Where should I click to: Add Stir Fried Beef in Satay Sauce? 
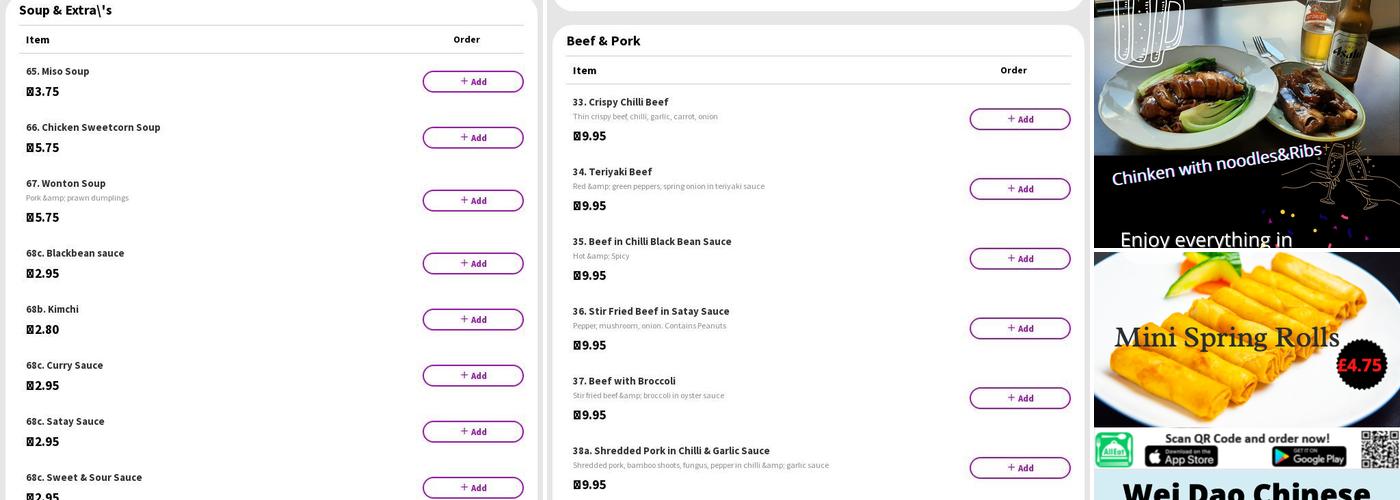click(1019, 329)
